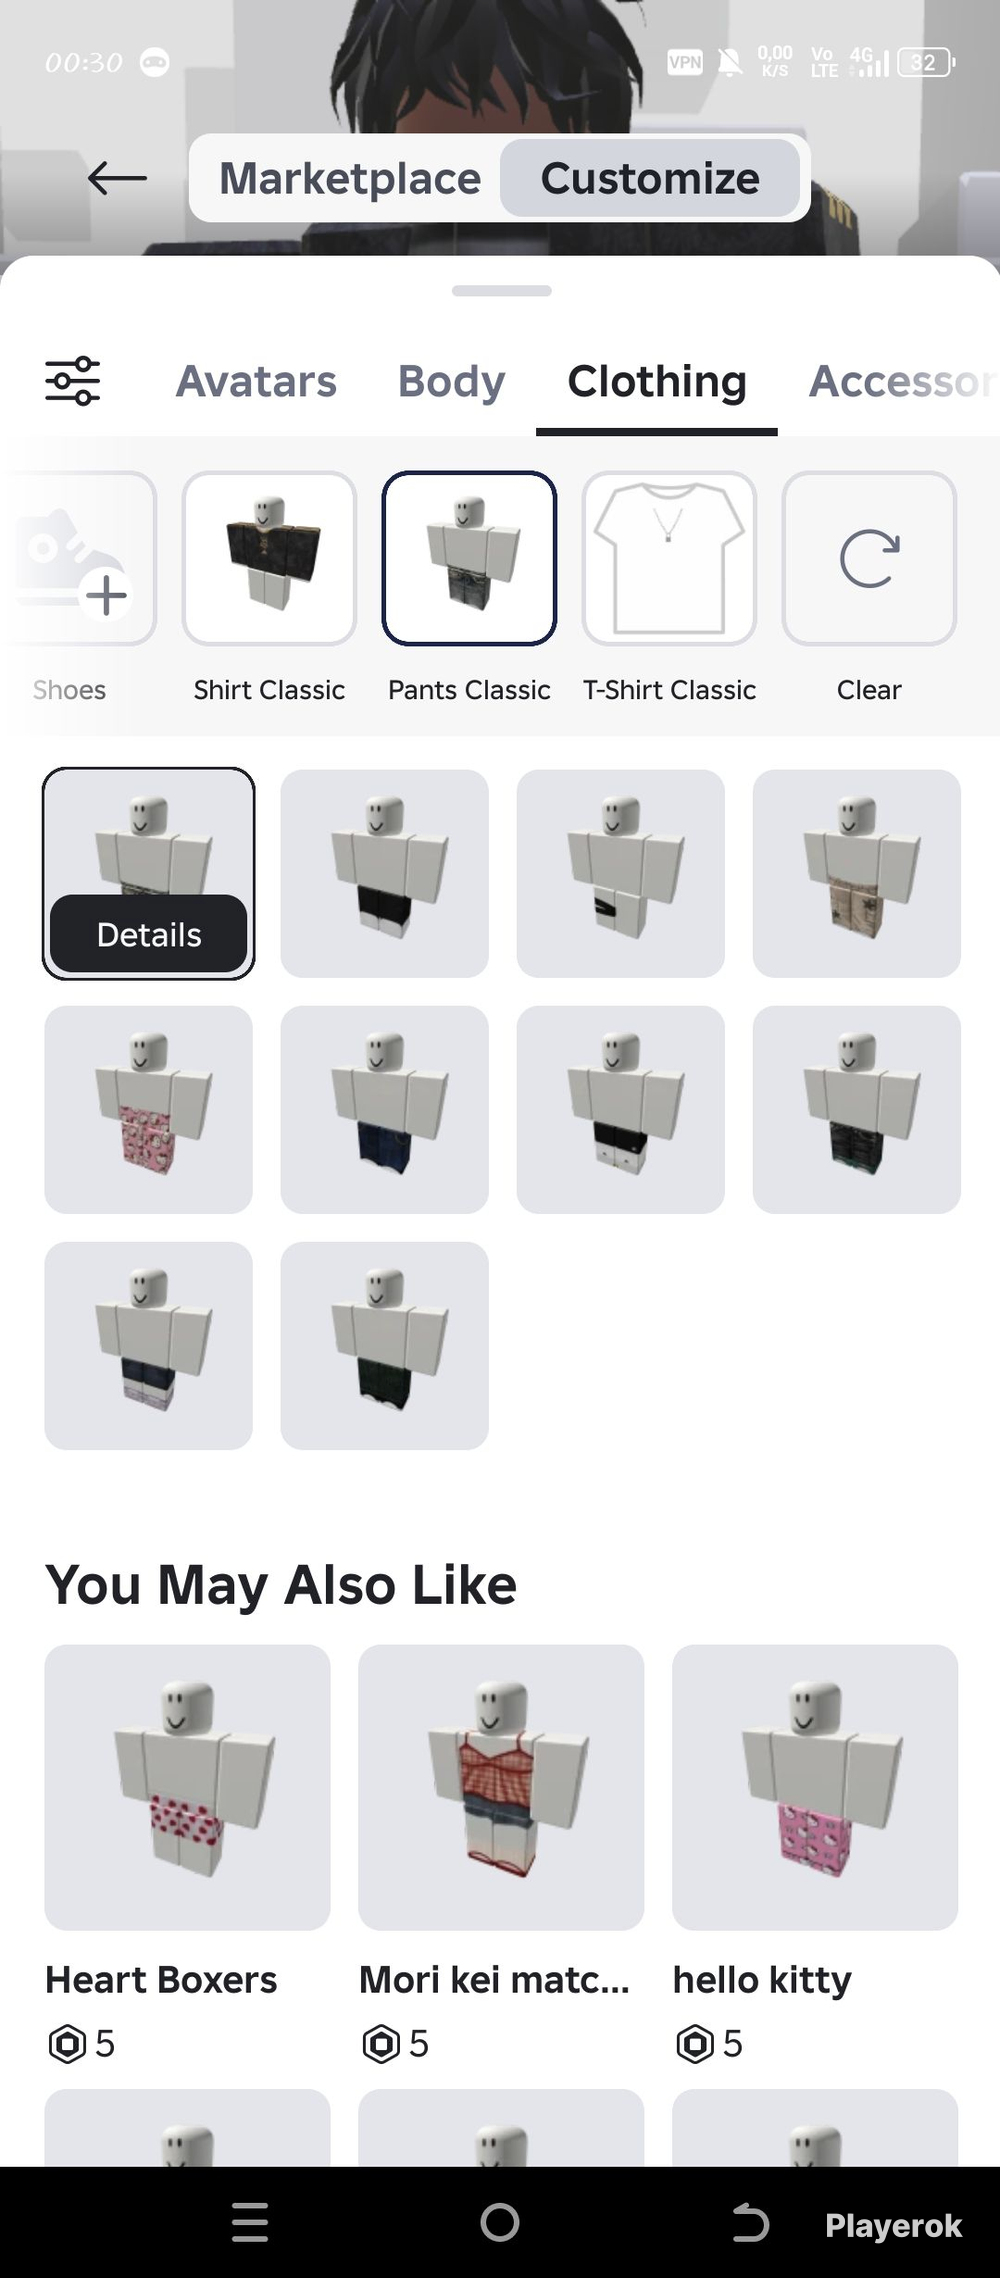Screen dimensions: 1000x2278
Task: Open the Heart Boxers item
Action: click(x=187, y=1787)
